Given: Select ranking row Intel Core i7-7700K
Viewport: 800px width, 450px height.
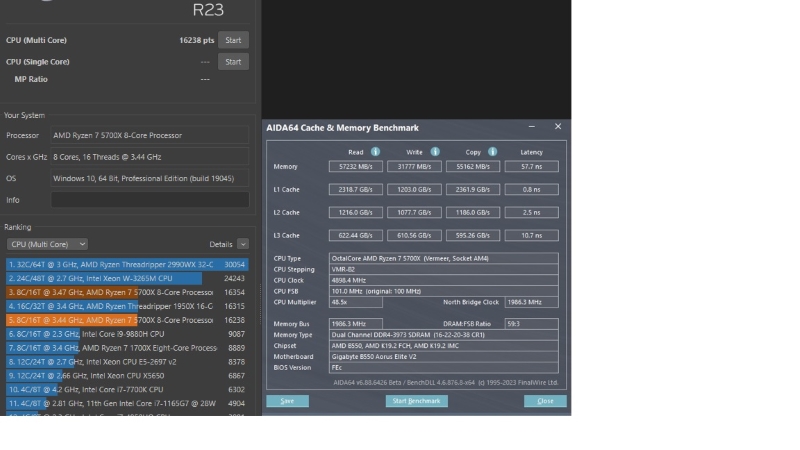Looking at the screenshot, I should tap(127, 389).
